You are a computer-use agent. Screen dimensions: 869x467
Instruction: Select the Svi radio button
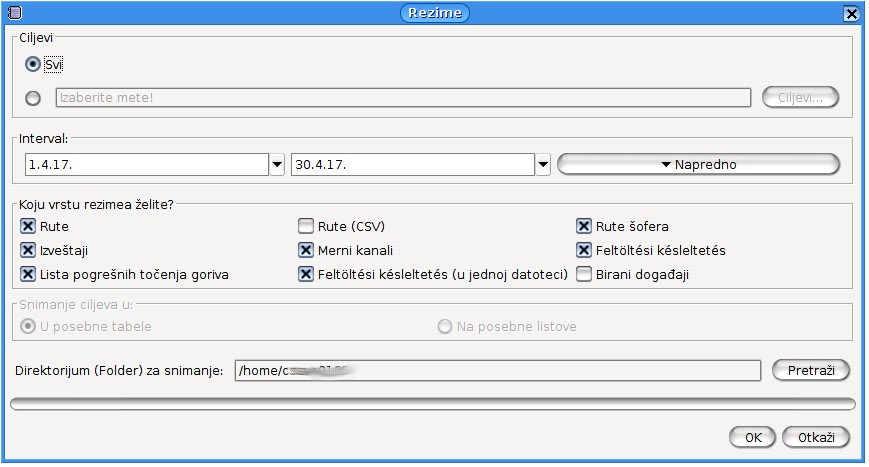pos(33,64)
